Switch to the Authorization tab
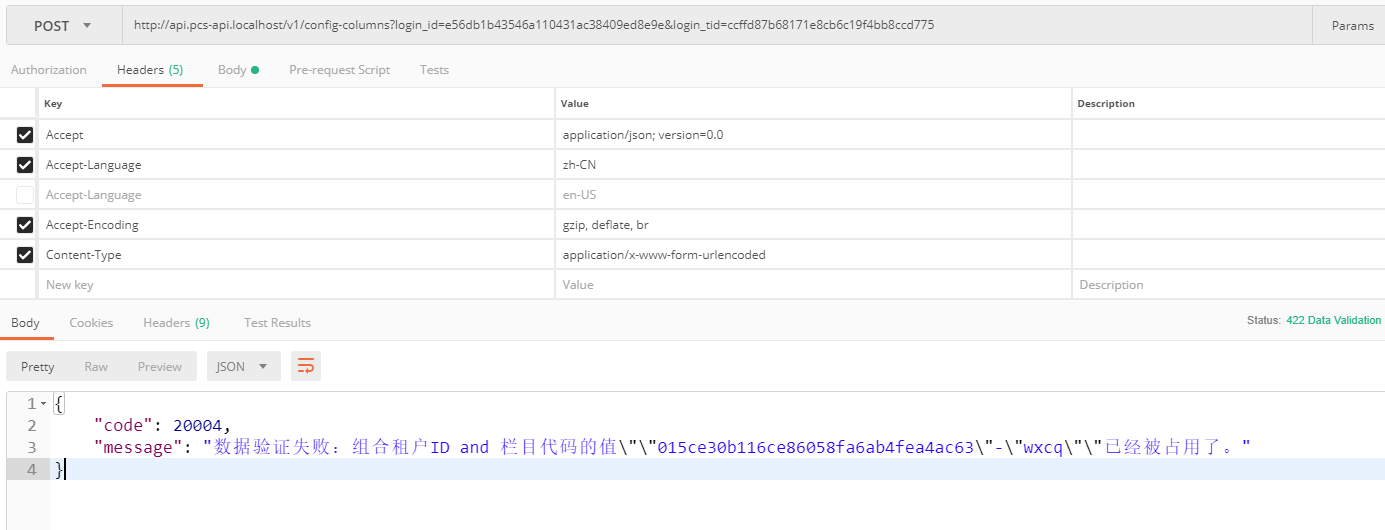1385x530 pixels. click(49, 70)
